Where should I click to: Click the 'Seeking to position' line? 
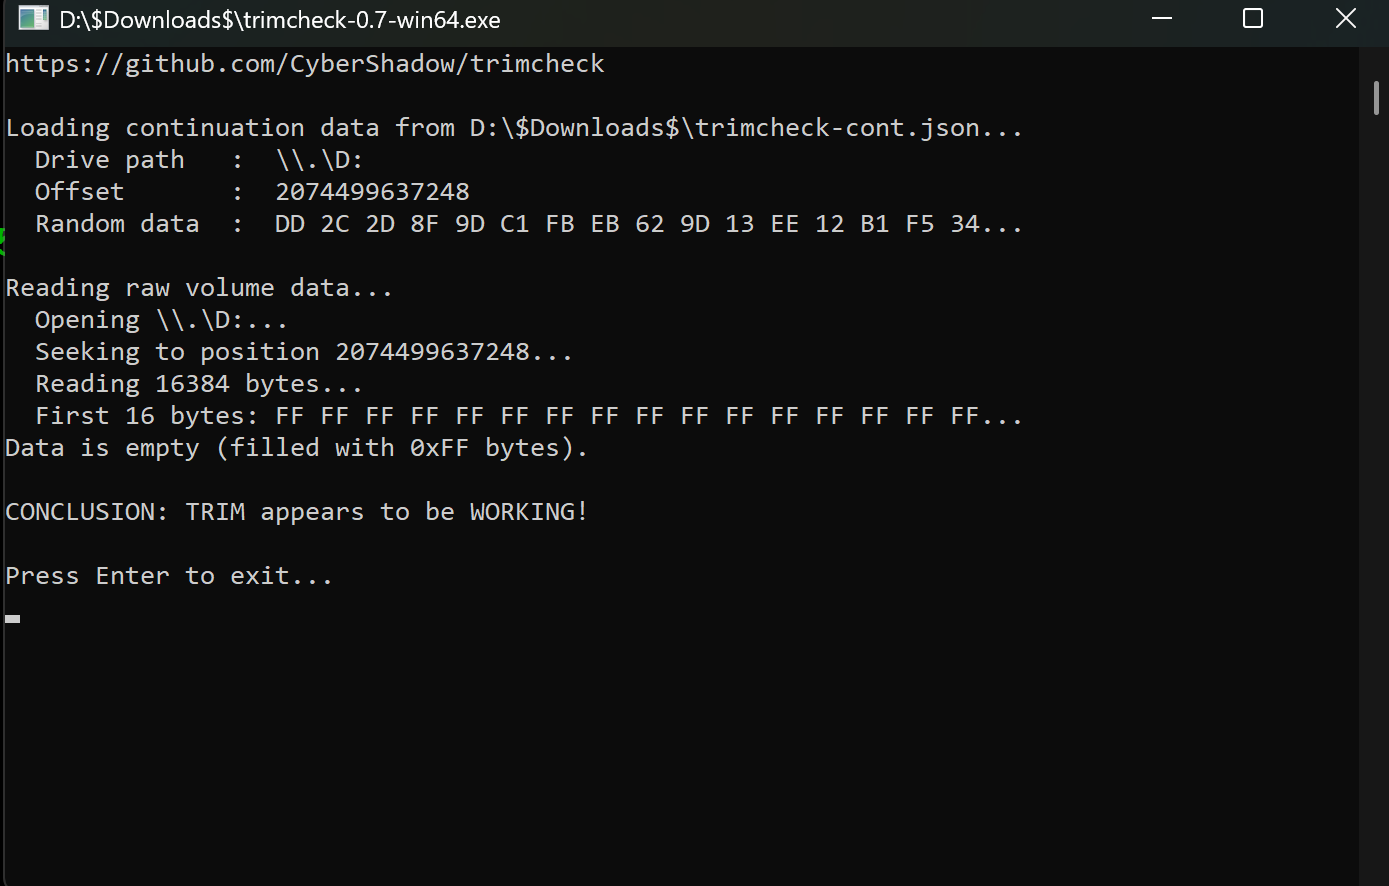pyautogui.click(x=304, y=352)
